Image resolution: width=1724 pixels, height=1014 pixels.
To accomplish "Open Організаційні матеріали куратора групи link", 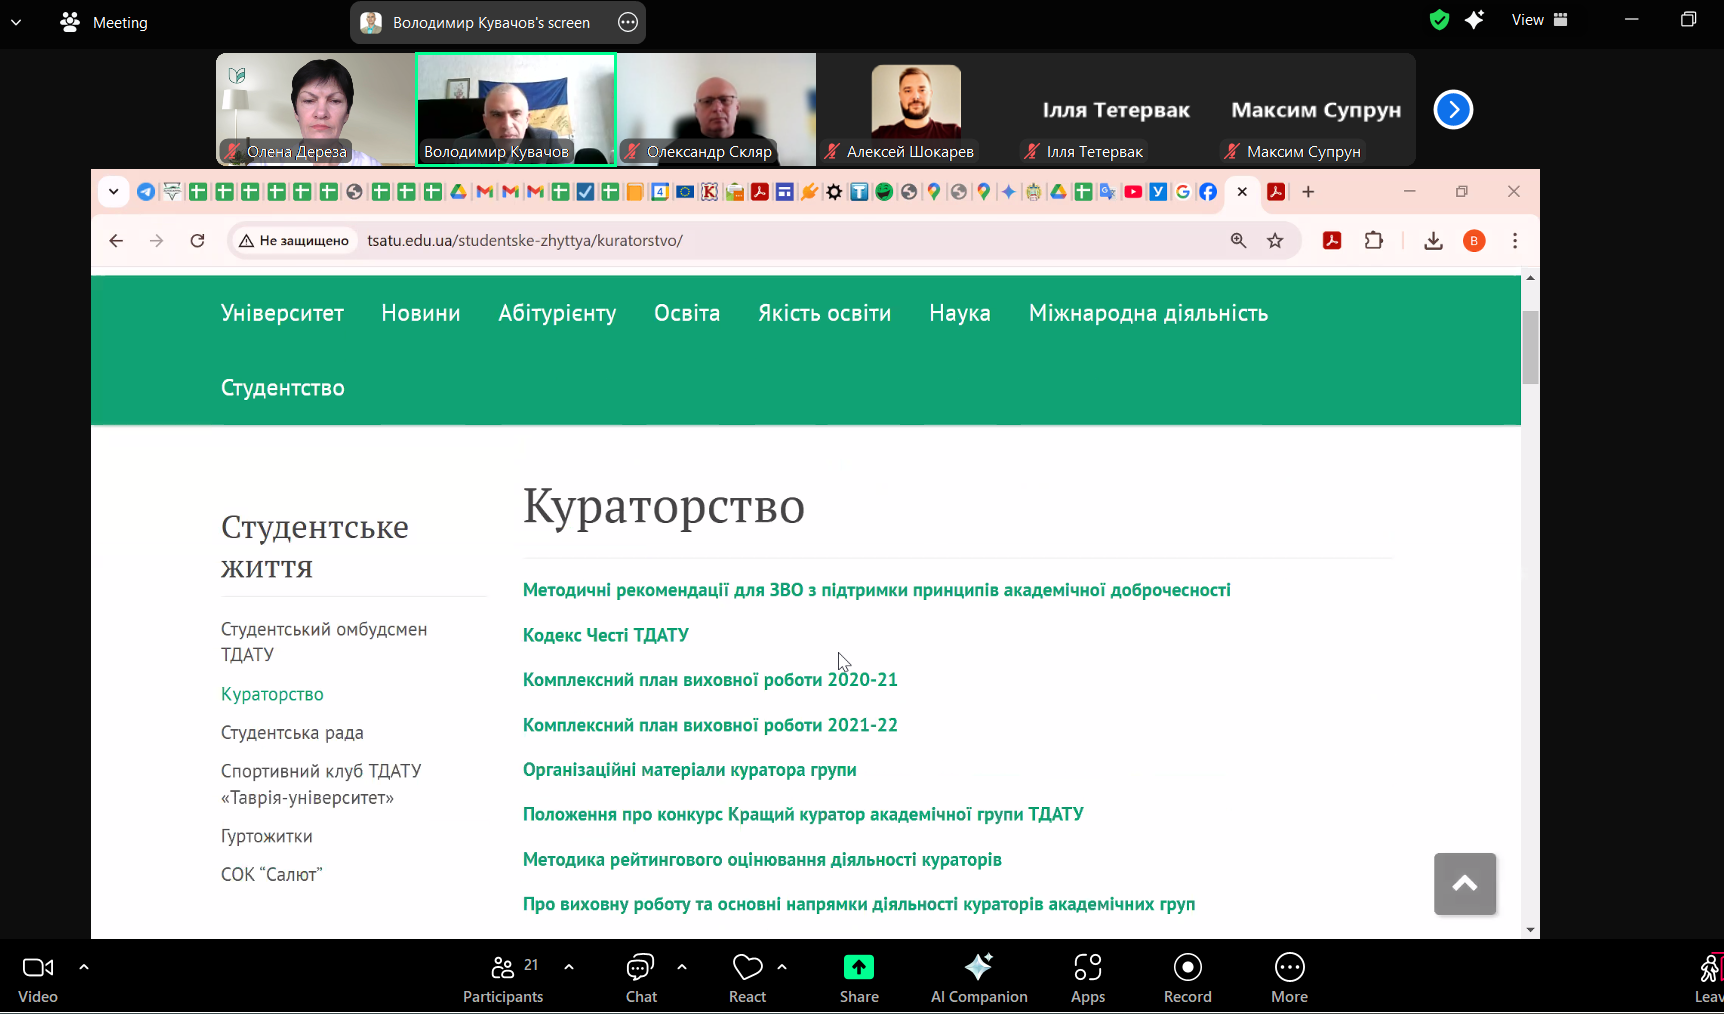I will [689, 770].
